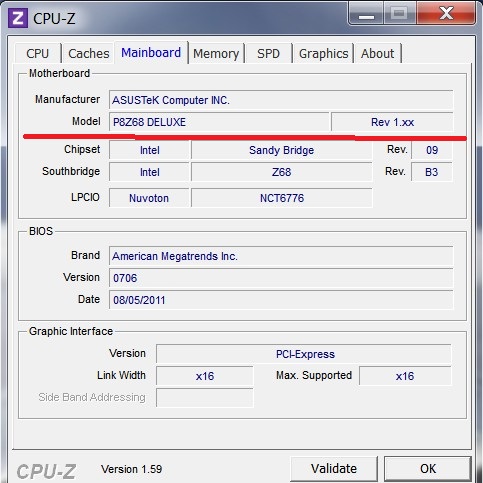Select the Mainboard tab
This screenshot has width=483, height=483.
click(x=151, y=52)
